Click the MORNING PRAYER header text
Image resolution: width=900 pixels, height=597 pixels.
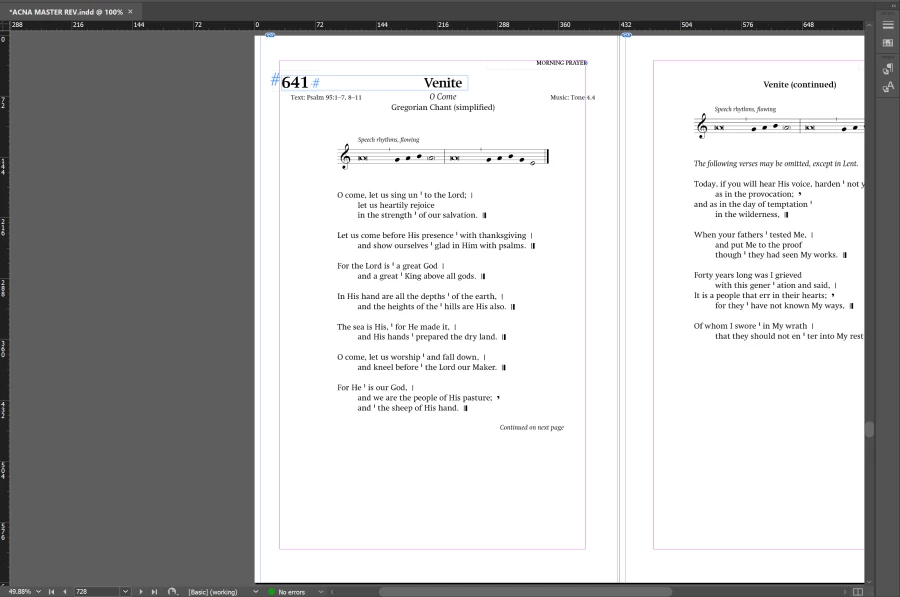pyautogui.click(x=561, y=63)
